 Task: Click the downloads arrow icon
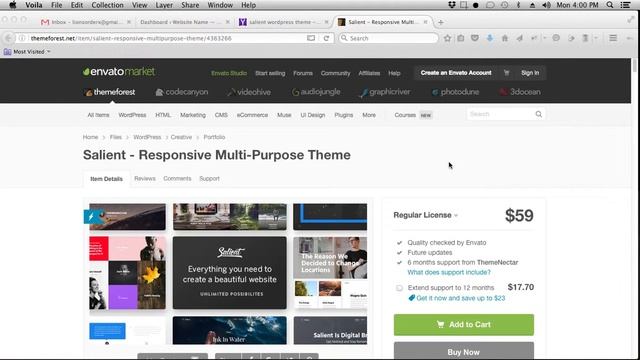pos(490,38)
